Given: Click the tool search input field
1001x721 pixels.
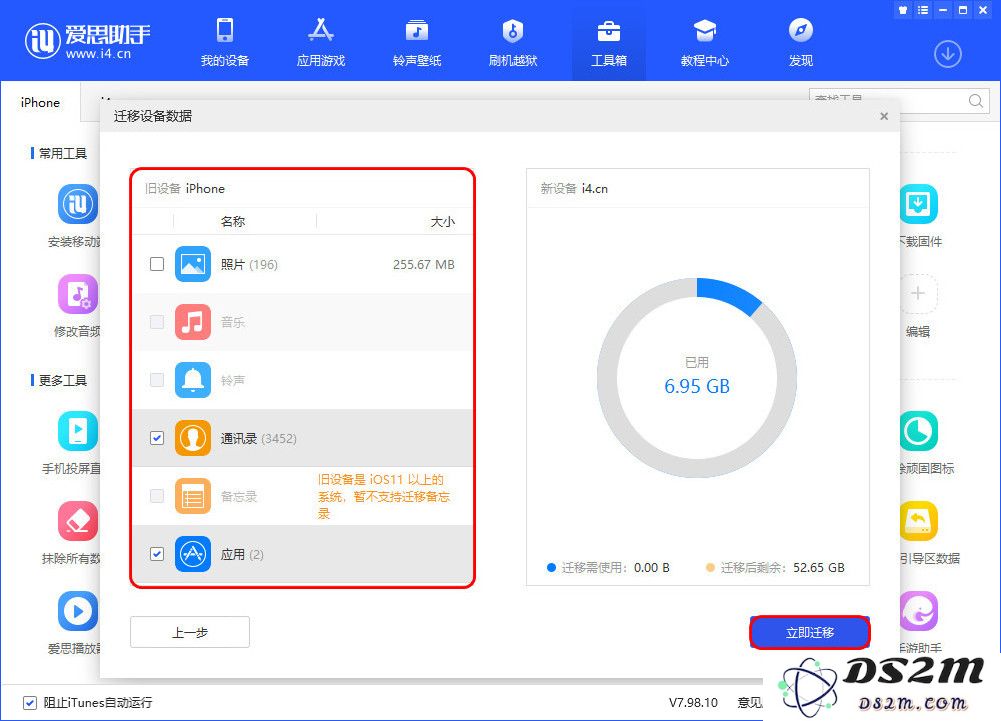Looking at the screenshot, I should (899, 101).
